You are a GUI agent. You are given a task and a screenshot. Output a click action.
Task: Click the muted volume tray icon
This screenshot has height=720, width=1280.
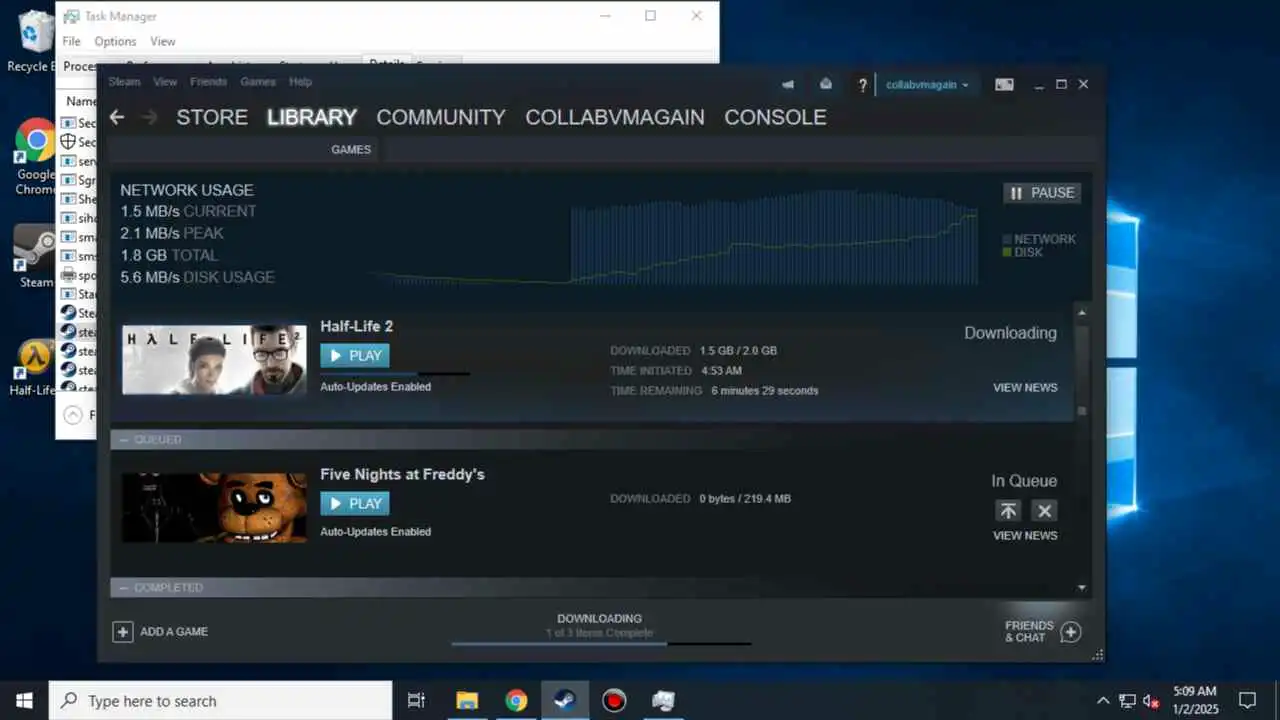[x=1151, y=701]
